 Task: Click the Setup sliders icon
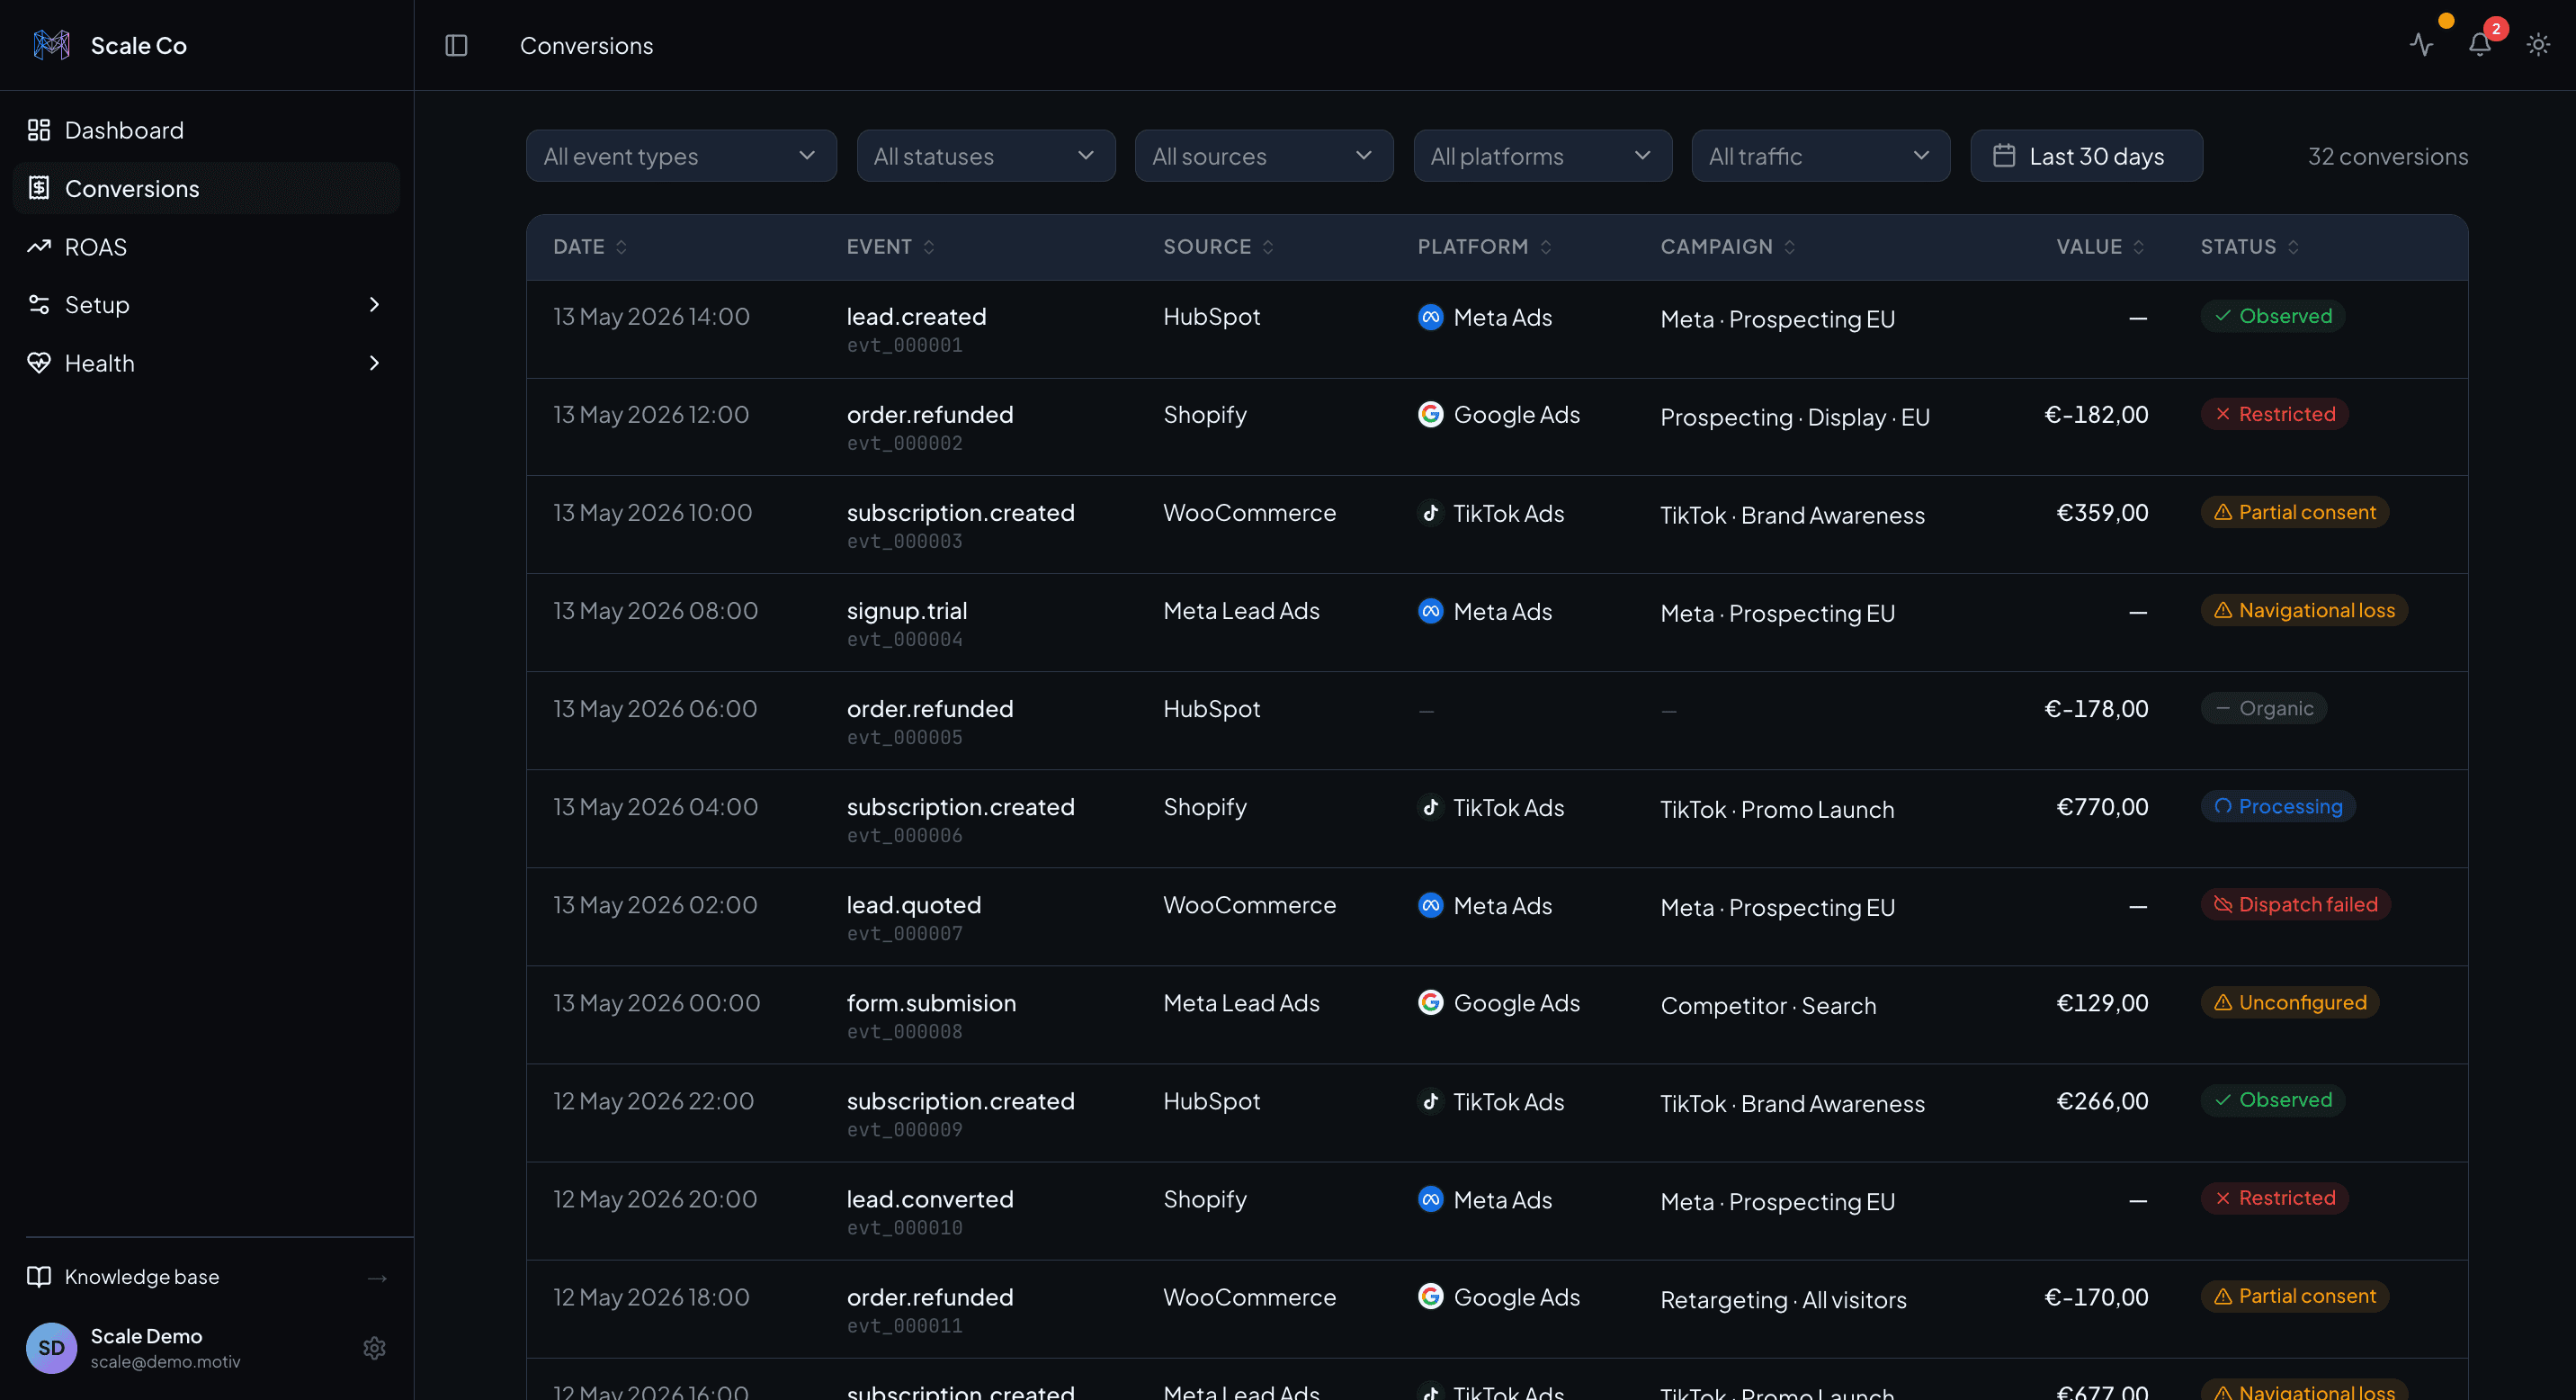(x=39, y=304)
